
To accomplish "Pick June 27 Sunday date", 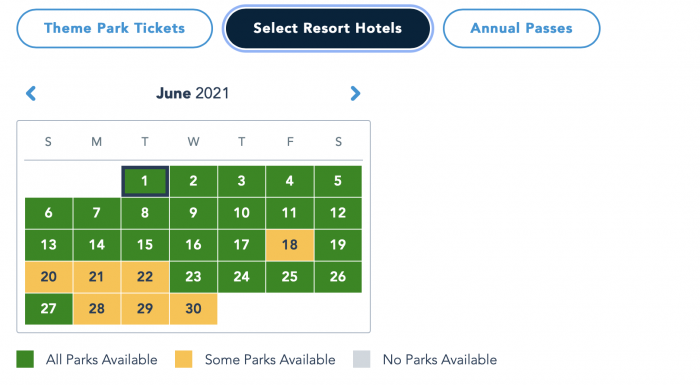I will pyautogui.click(x=48, y=309).
